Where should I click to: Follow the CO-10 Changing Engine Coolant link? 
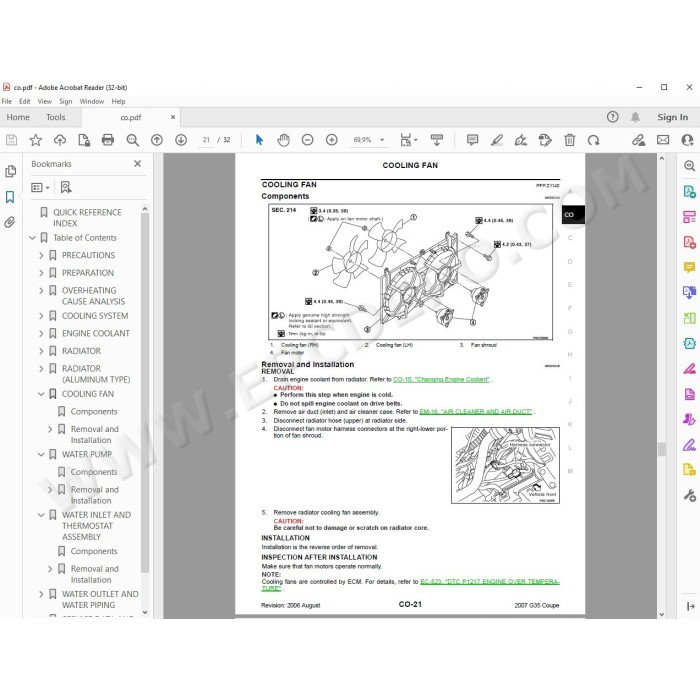441,379
